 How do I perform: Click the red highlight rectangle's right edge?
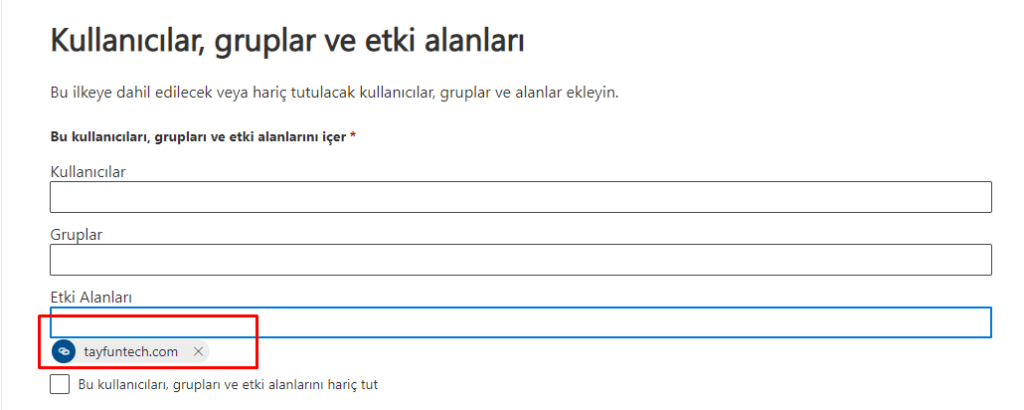[x=257, y=341]
